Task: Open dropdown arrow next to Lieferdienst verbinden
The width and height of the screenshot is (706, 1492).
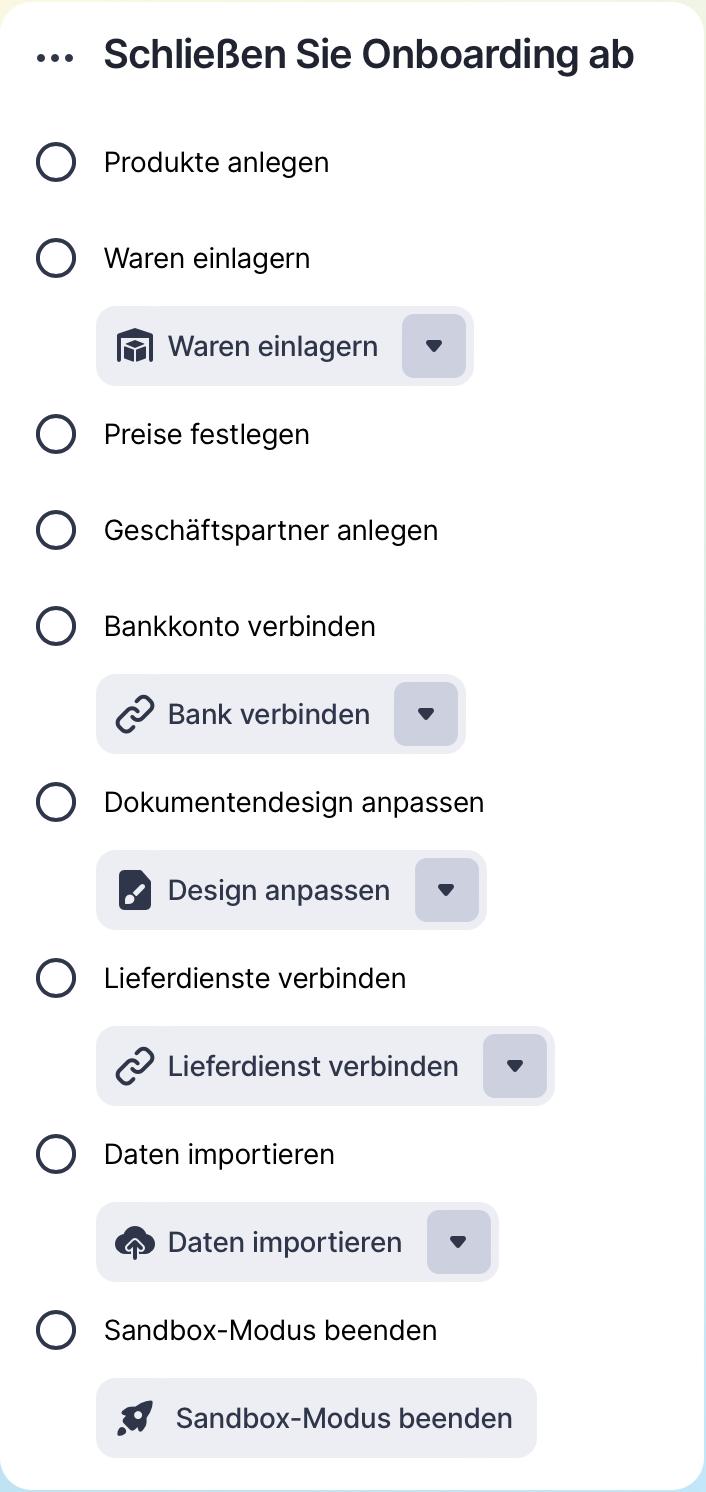Action: pyautogui.click(x=515, y=1066)
